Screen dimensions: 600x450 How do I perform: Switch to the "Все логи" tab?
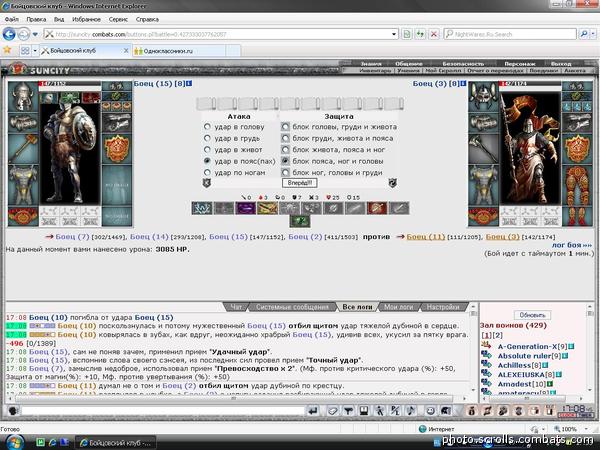[357, 307]
